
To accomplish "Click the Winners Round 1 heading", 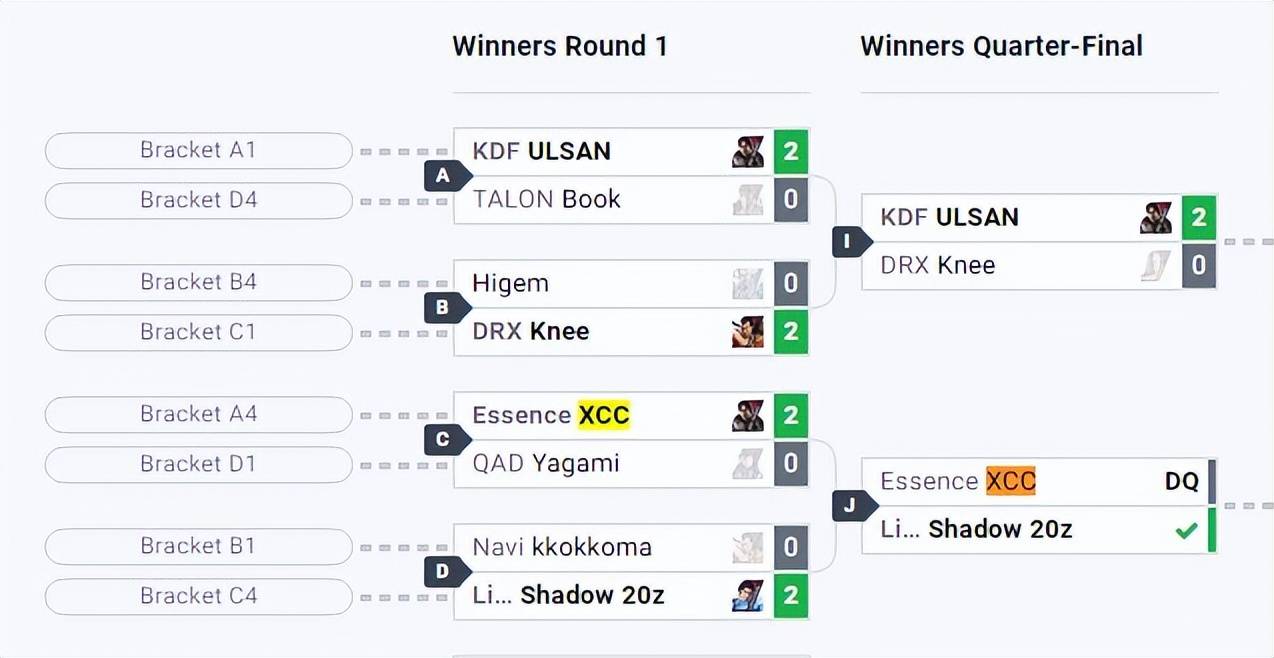I will [560, 47].
